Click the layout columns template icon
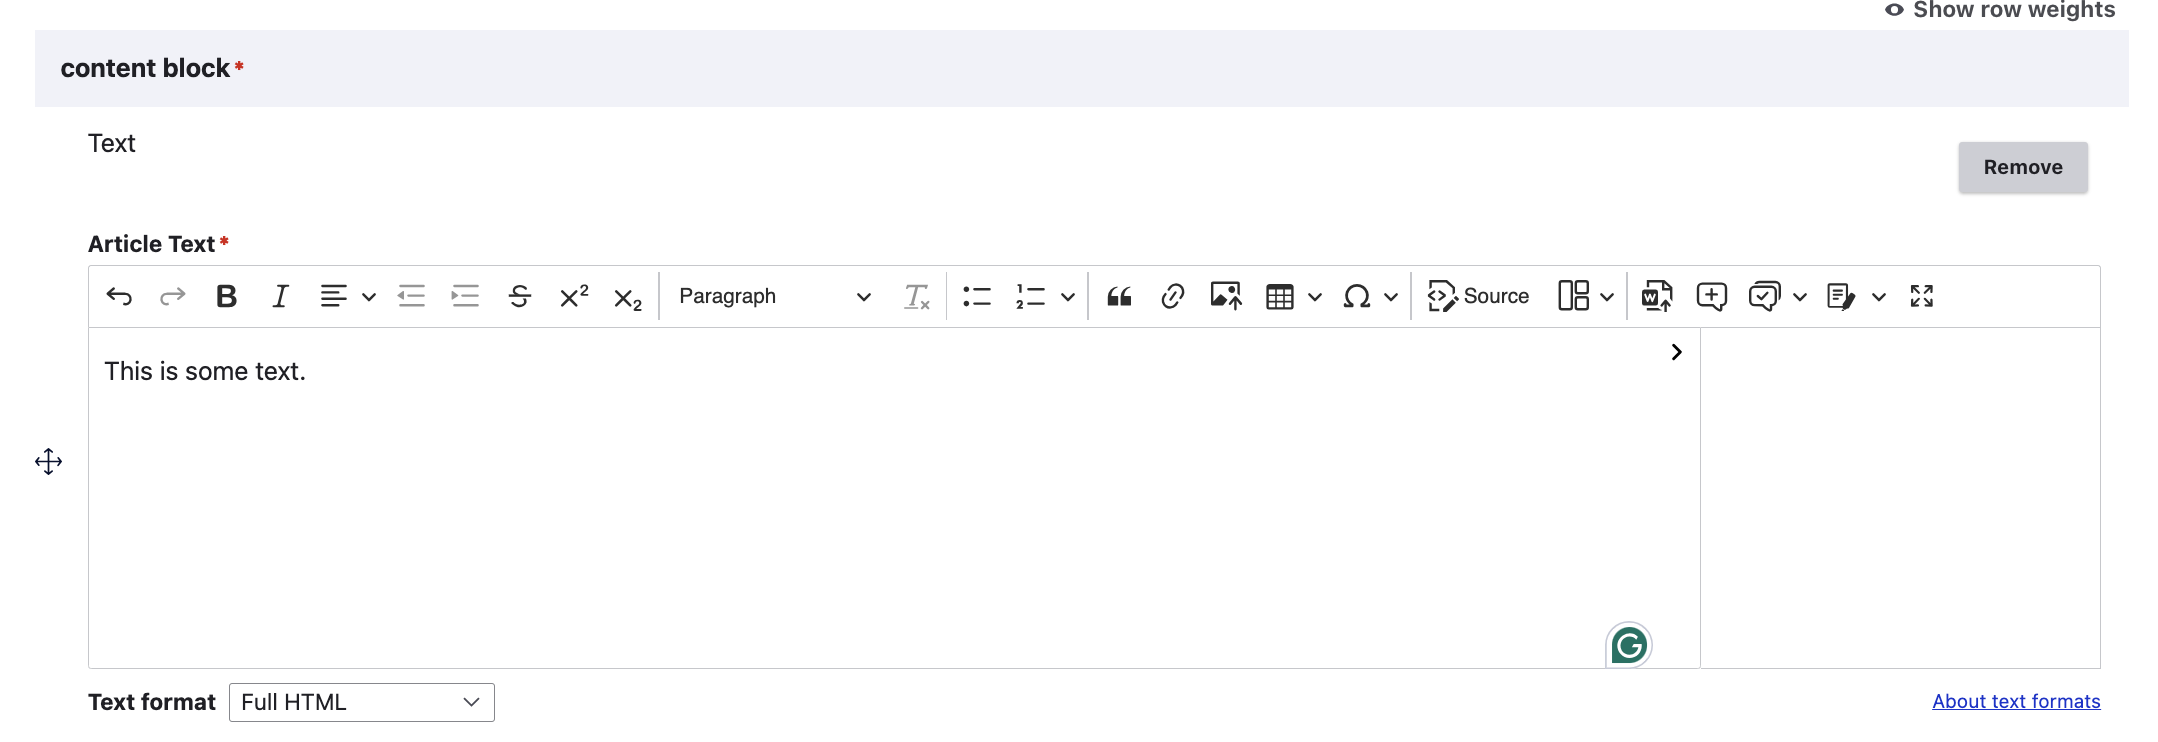 [1573, 296]
